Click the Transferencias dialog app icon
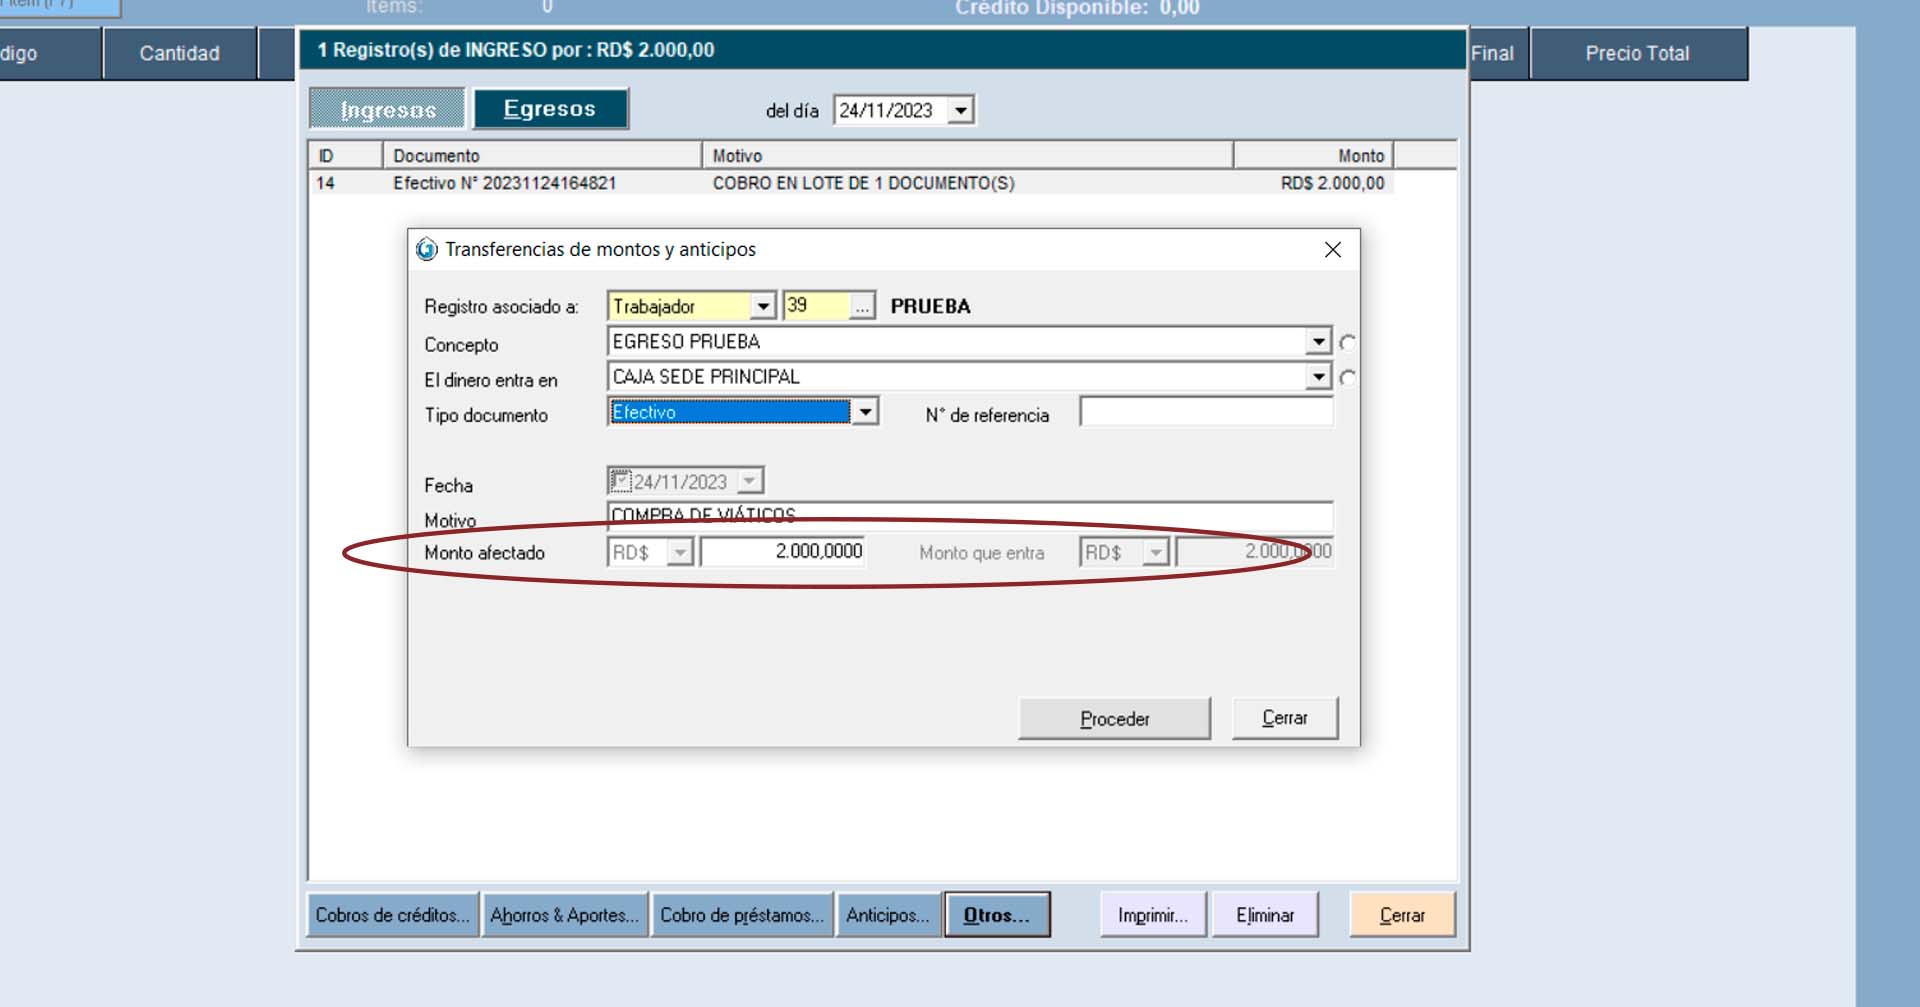1920x1007 pixels. coord(427,249)
